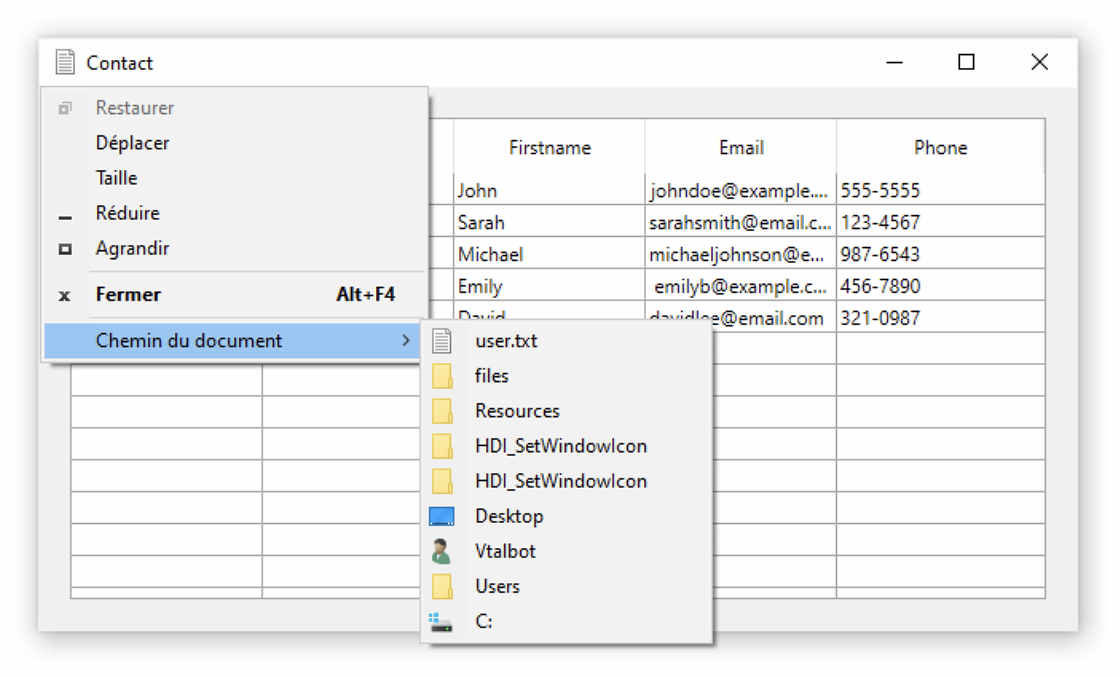Click the phone cell '456-7890'
This screenshot has width=1120, height=677.
click(x=940, y=286)
